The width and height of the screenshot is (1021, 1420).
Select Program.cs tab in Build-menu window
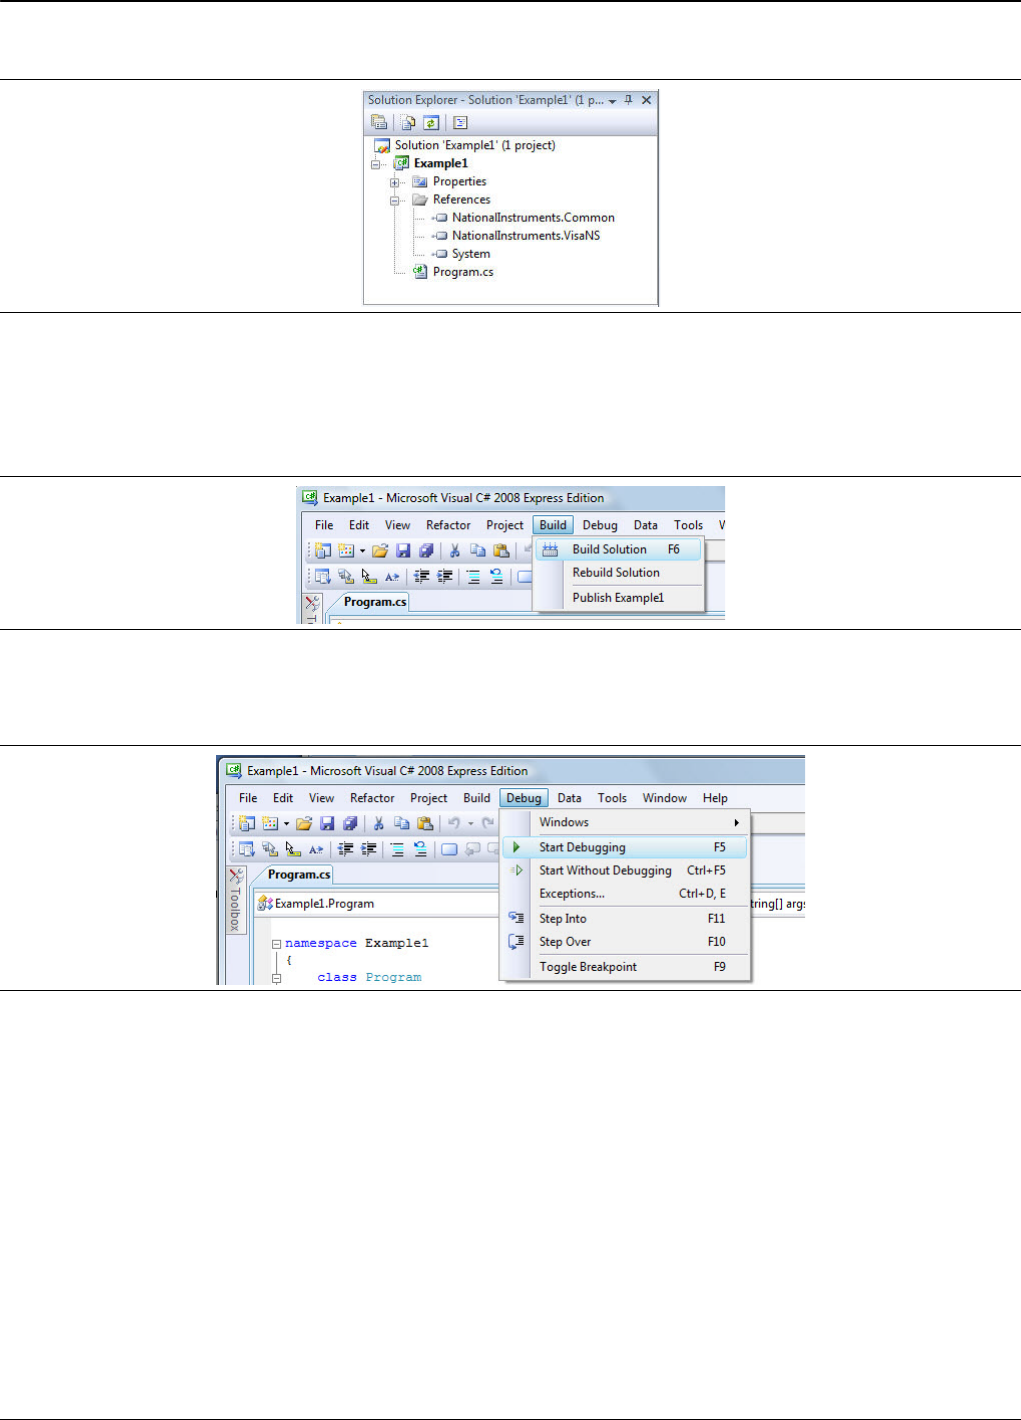(375, 602)
